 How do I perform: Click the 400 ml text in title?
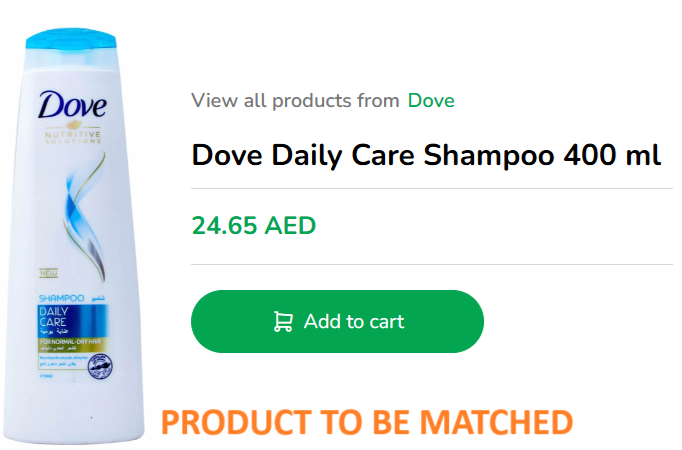coord(612,155)
